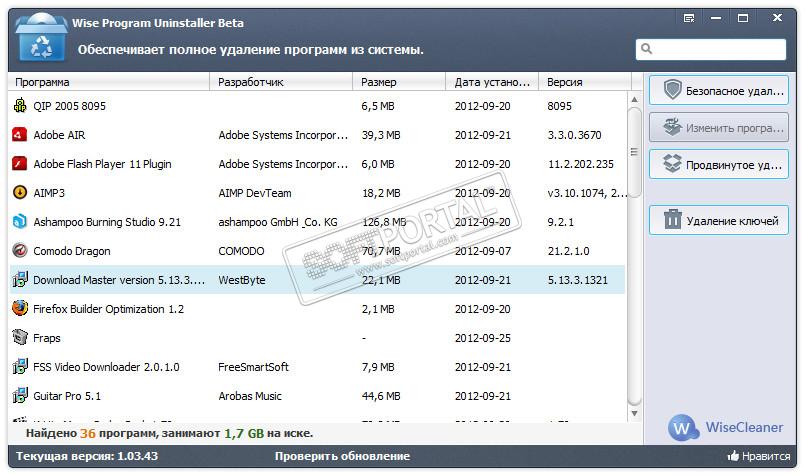Click the 2012-09-07 install date

coord(483,251)
